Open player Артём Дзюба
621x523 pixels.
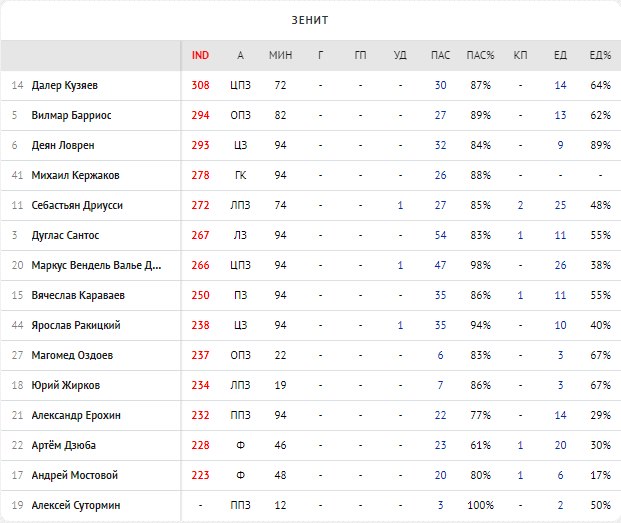pos(64,445)
